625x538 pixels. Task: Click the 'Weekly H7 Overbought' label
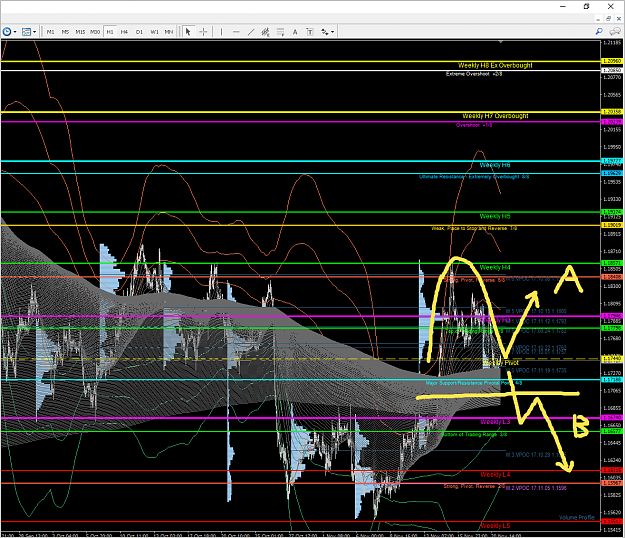[495, 116]
